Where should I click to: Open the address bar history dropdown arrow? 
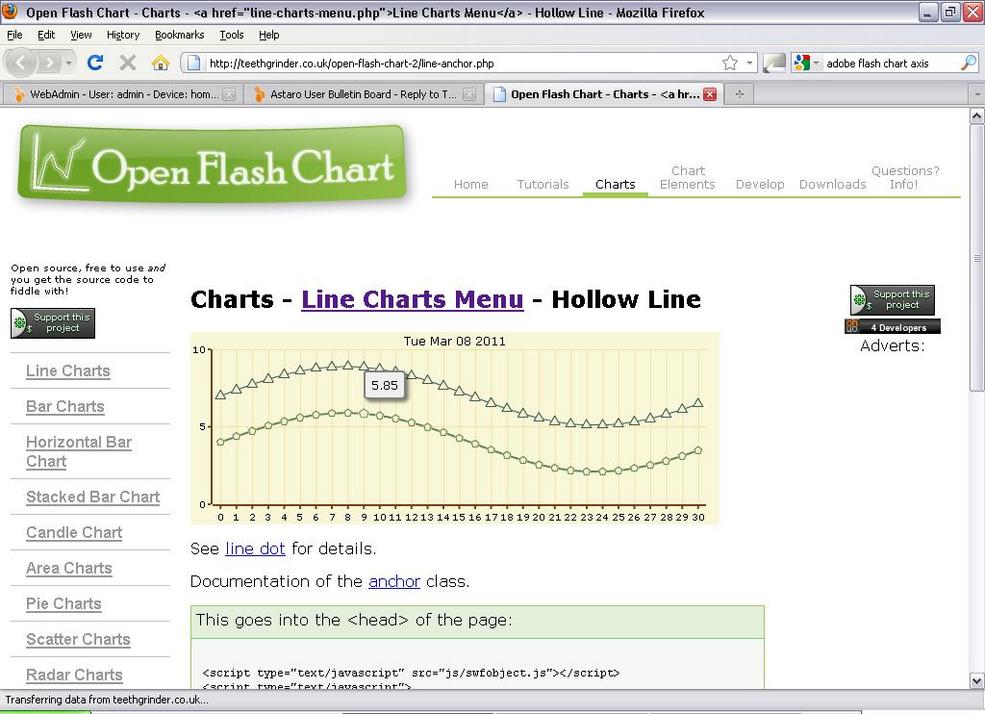coord(749,63)
